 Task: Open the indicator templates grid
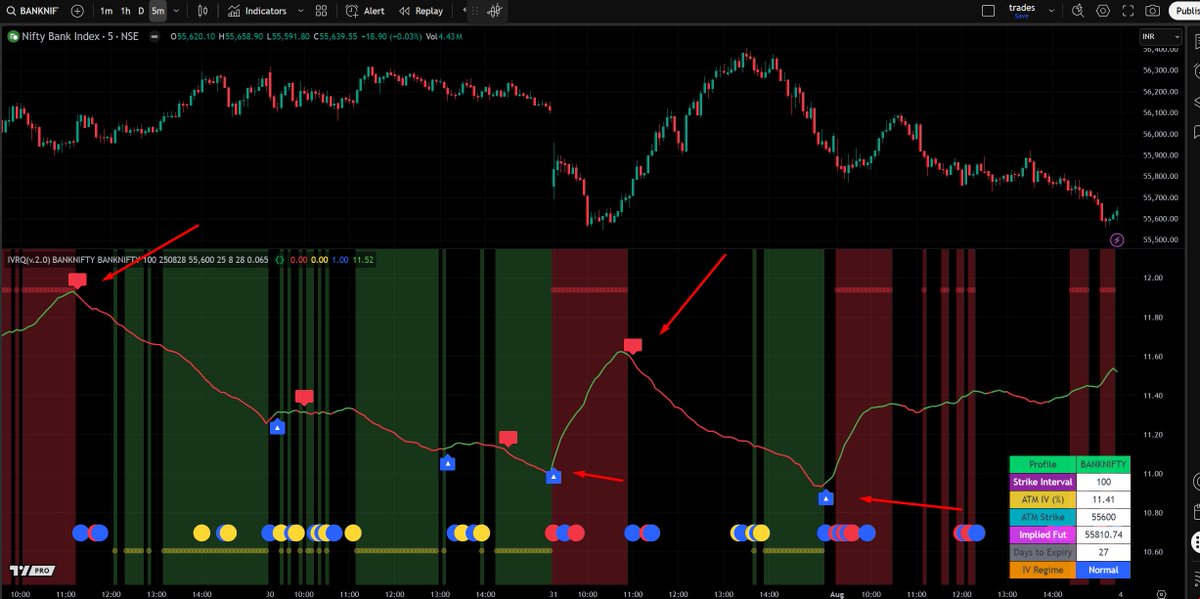coord(321,11)
